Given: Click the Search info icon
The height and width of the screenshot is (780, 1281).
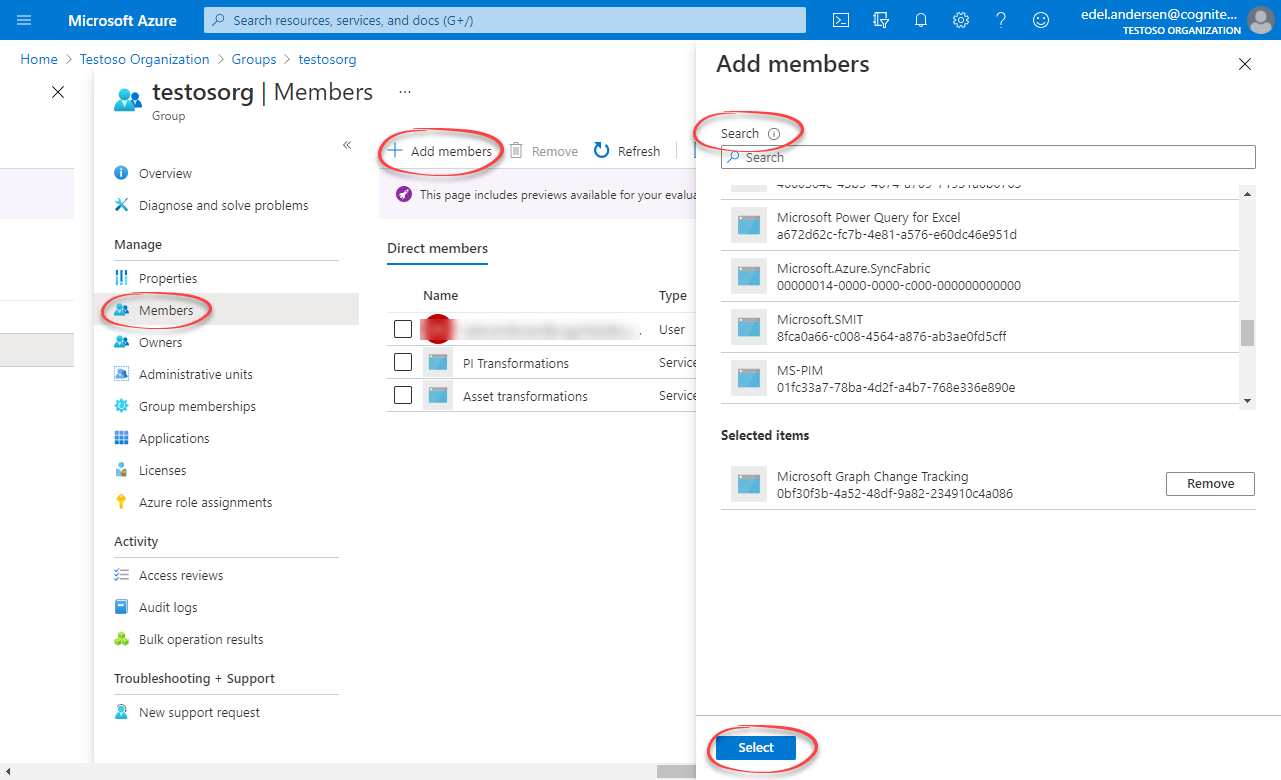Looking at the screenshot, I should point(773,133).
